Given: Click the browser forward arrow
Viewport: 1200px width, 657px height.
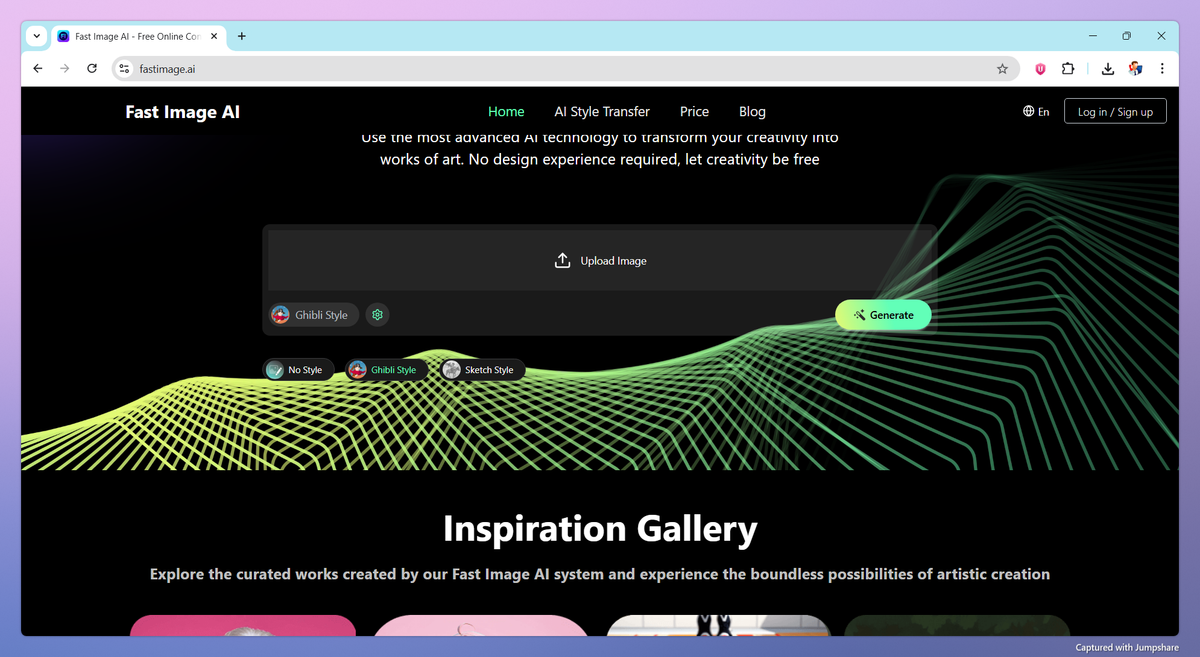Looking at the screenshot, I should pyautogui.click(x=65, y=69).
